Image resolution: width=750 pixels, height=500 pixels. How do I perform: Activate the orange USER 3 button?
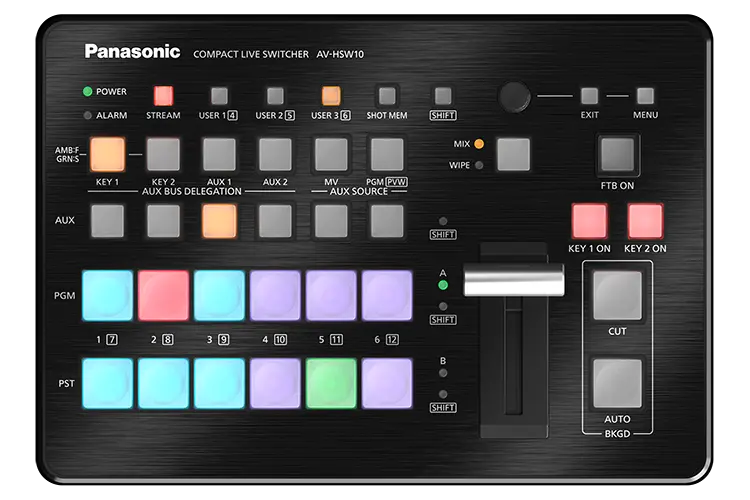pyautogui.click(x=331, y=96)
